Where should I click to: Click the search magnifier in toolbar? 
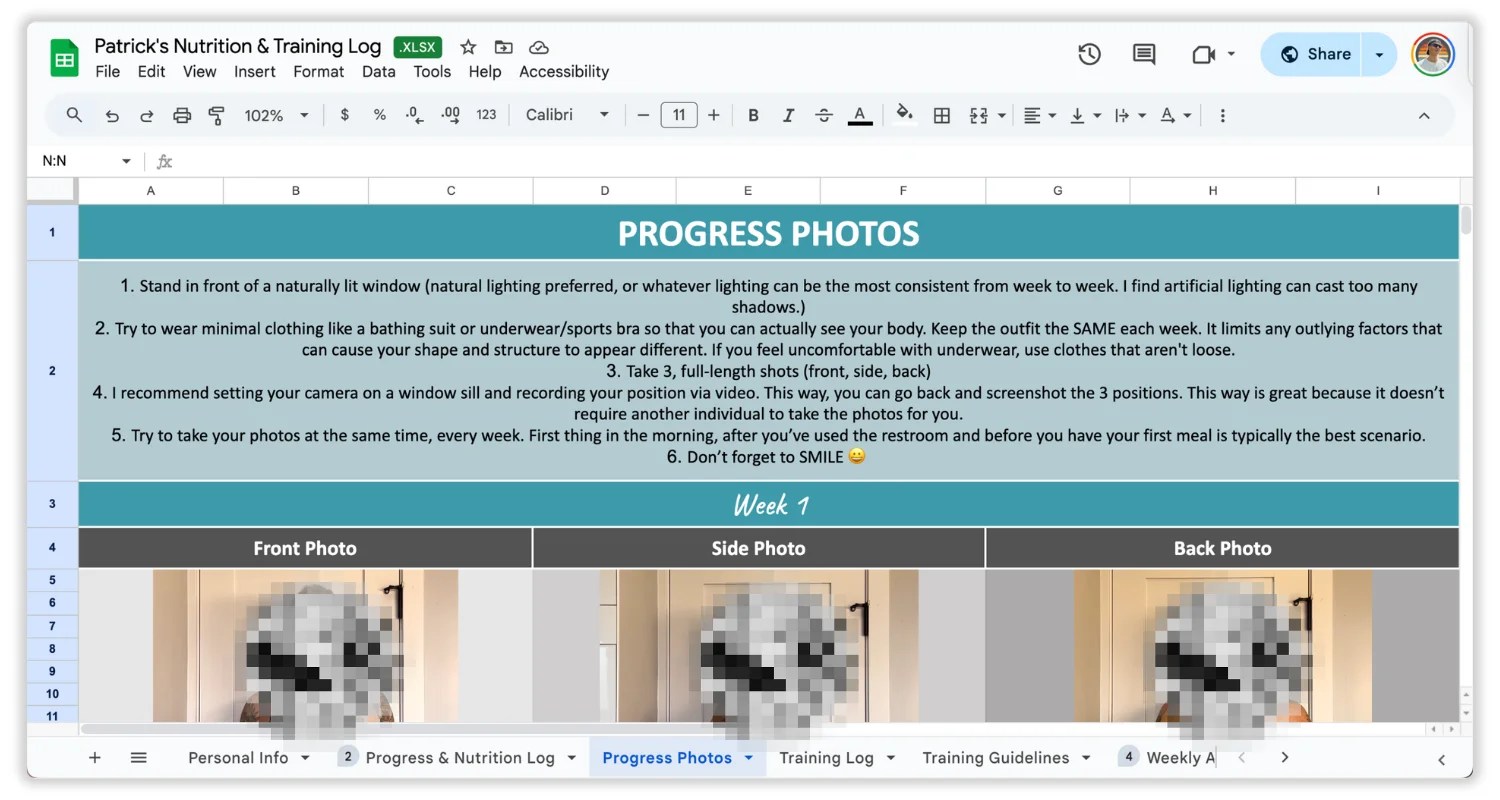point(74,115)
